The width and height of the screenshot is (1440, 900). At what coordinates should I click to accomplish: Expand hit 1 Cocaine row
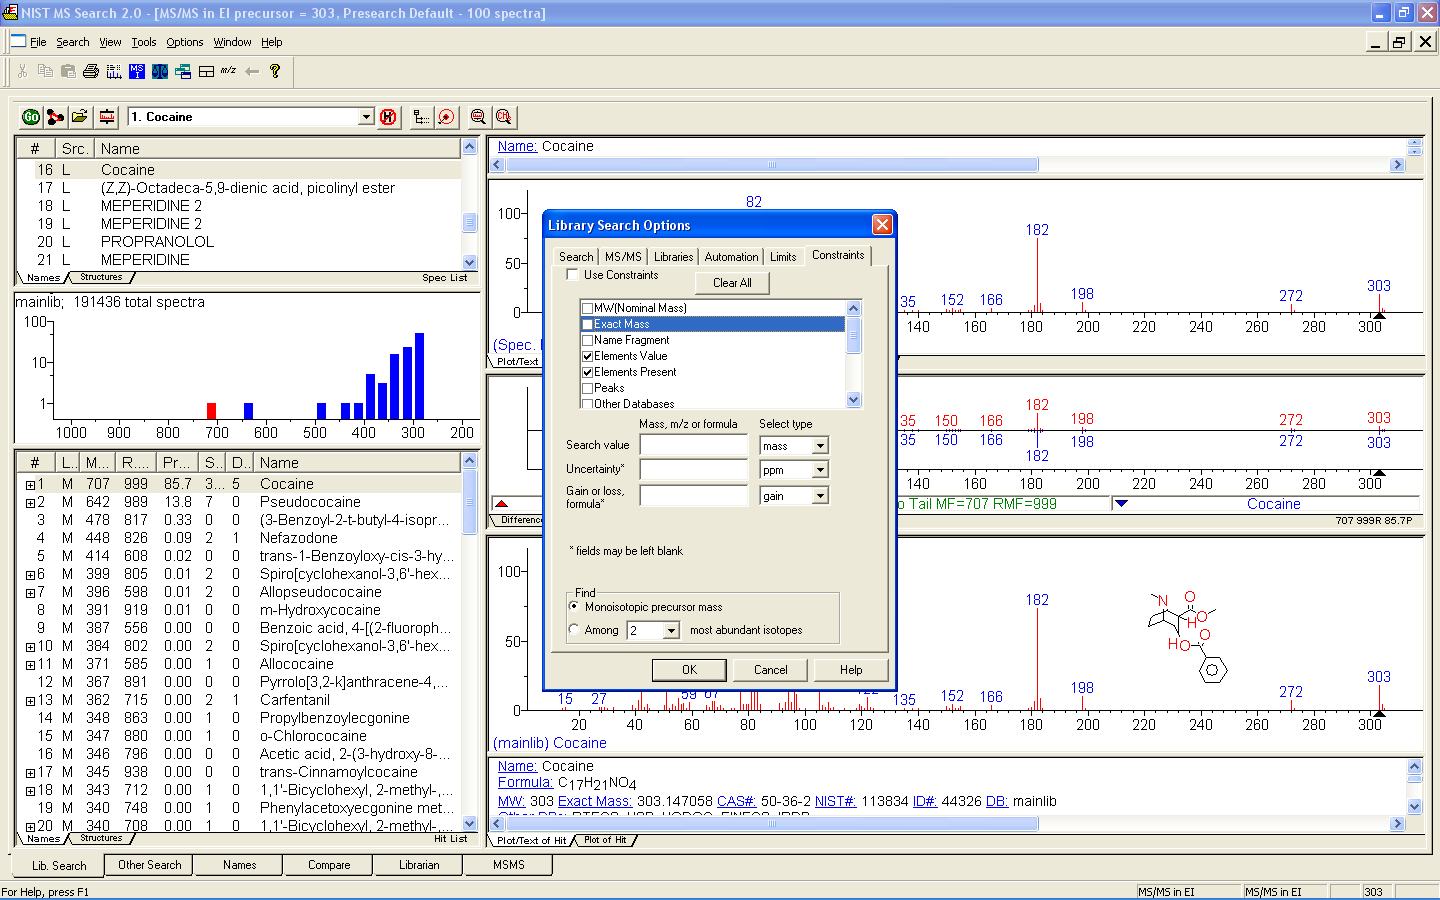[30, 484]
